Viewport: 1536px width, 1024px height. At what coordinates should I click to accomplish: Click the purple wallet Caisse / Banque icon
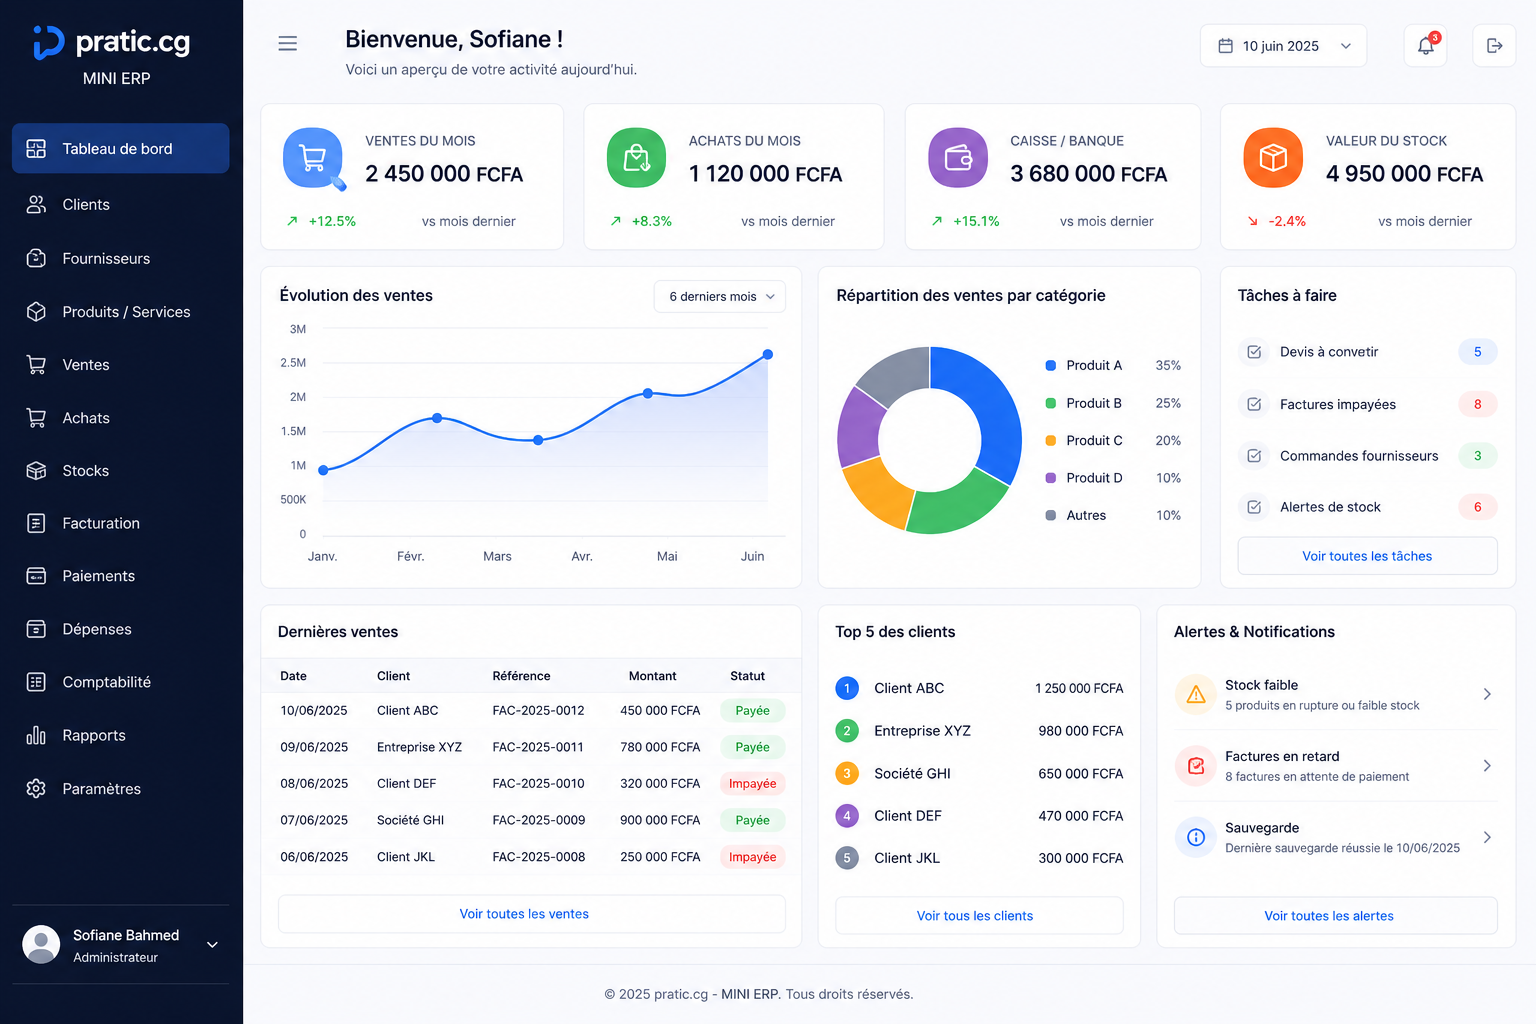(958, 158)
